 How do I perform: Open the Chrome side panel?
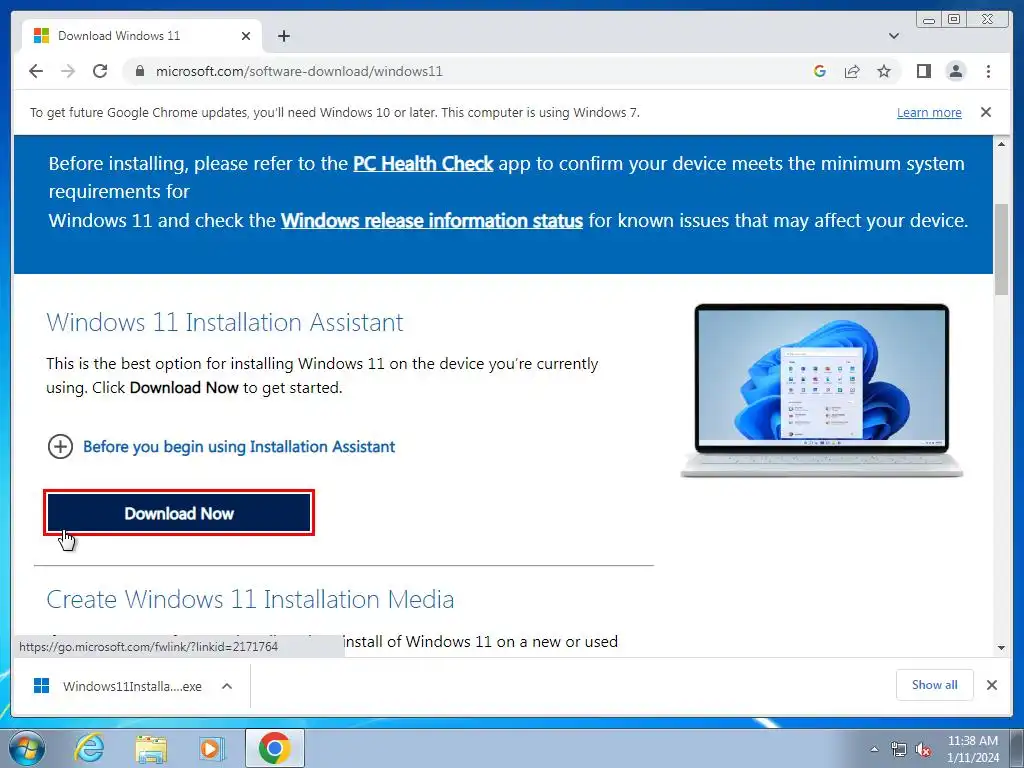coord(923,71)
